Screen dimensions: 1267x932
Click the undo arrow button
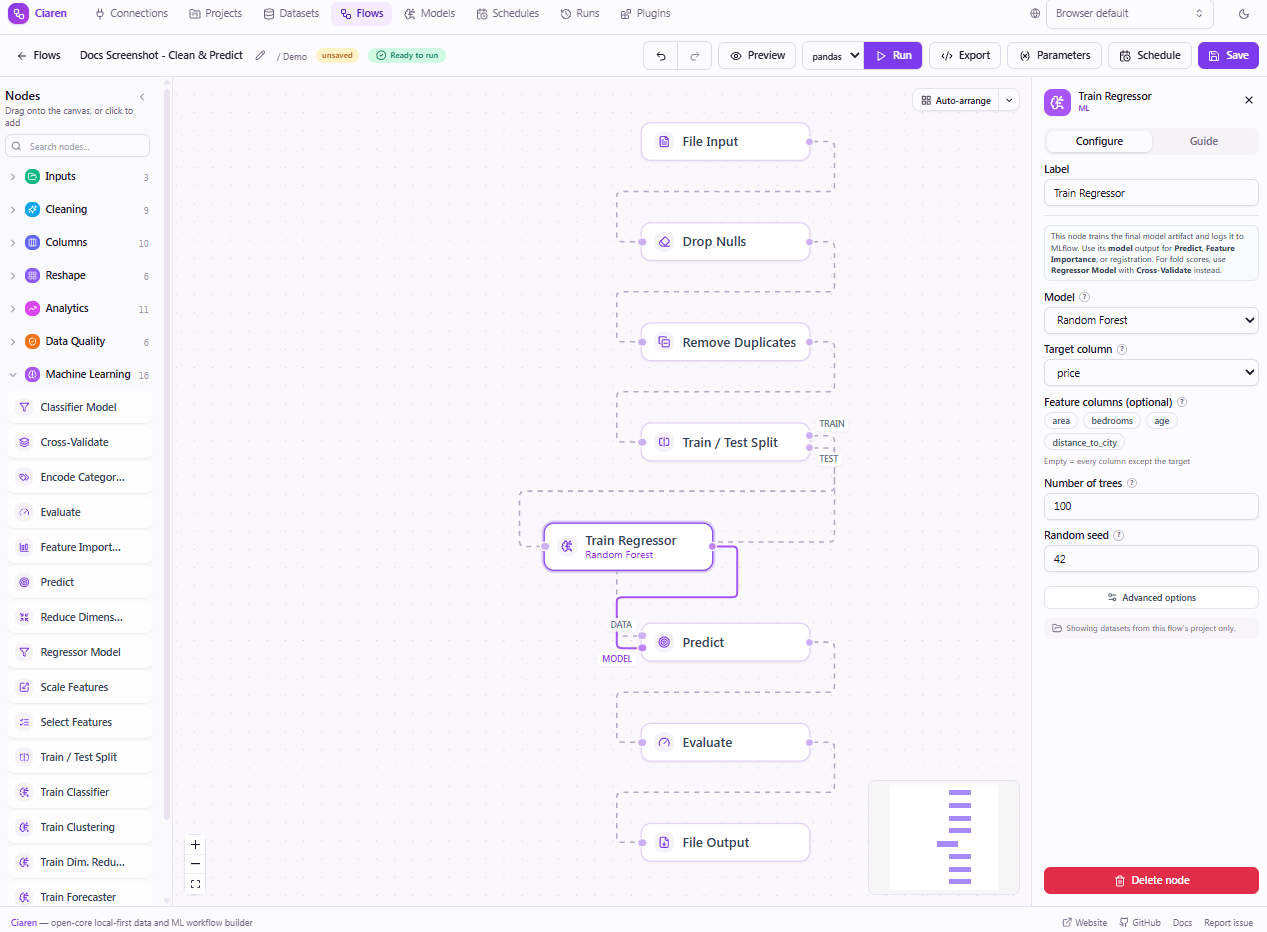click(661, 56)
